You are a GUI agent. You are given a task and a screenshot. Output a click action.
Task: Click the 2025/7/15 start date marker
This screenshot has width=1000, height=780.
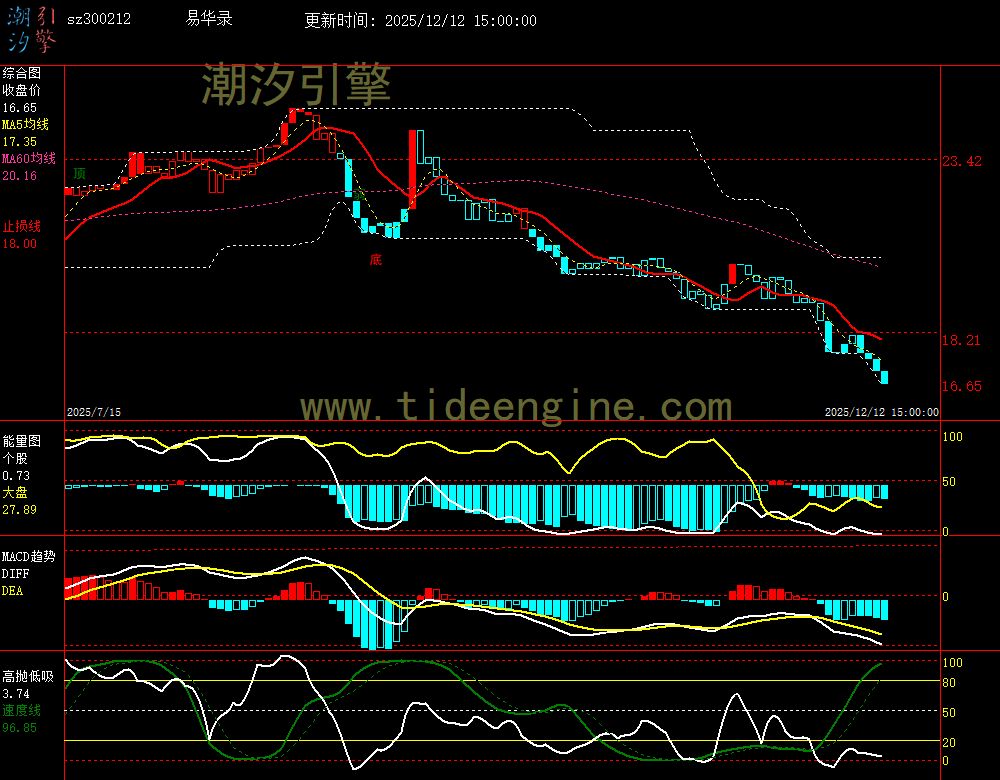coord(93,412)
